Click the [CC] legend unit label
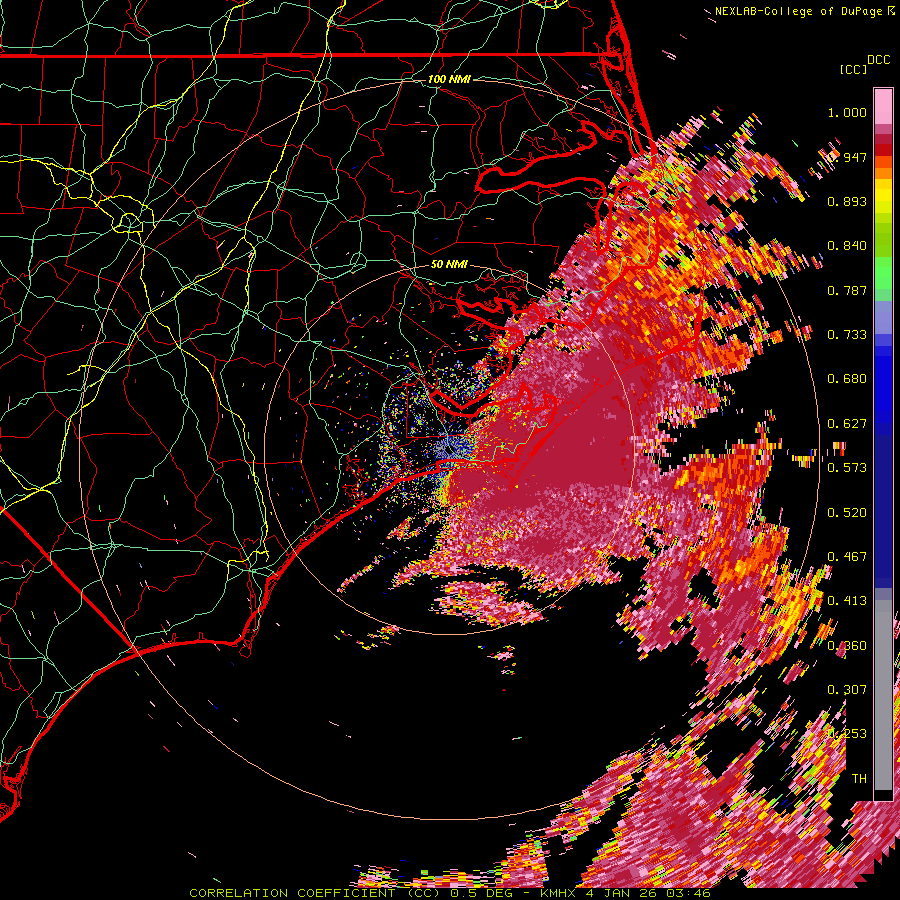 [852, 69]
